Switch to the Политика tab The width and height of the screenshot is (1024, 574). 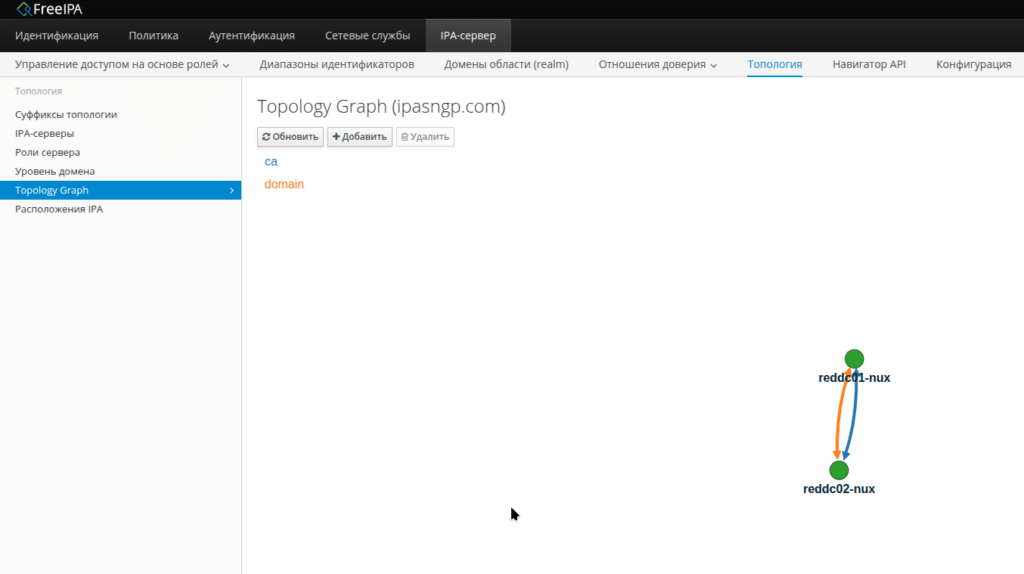click(153, 35)
